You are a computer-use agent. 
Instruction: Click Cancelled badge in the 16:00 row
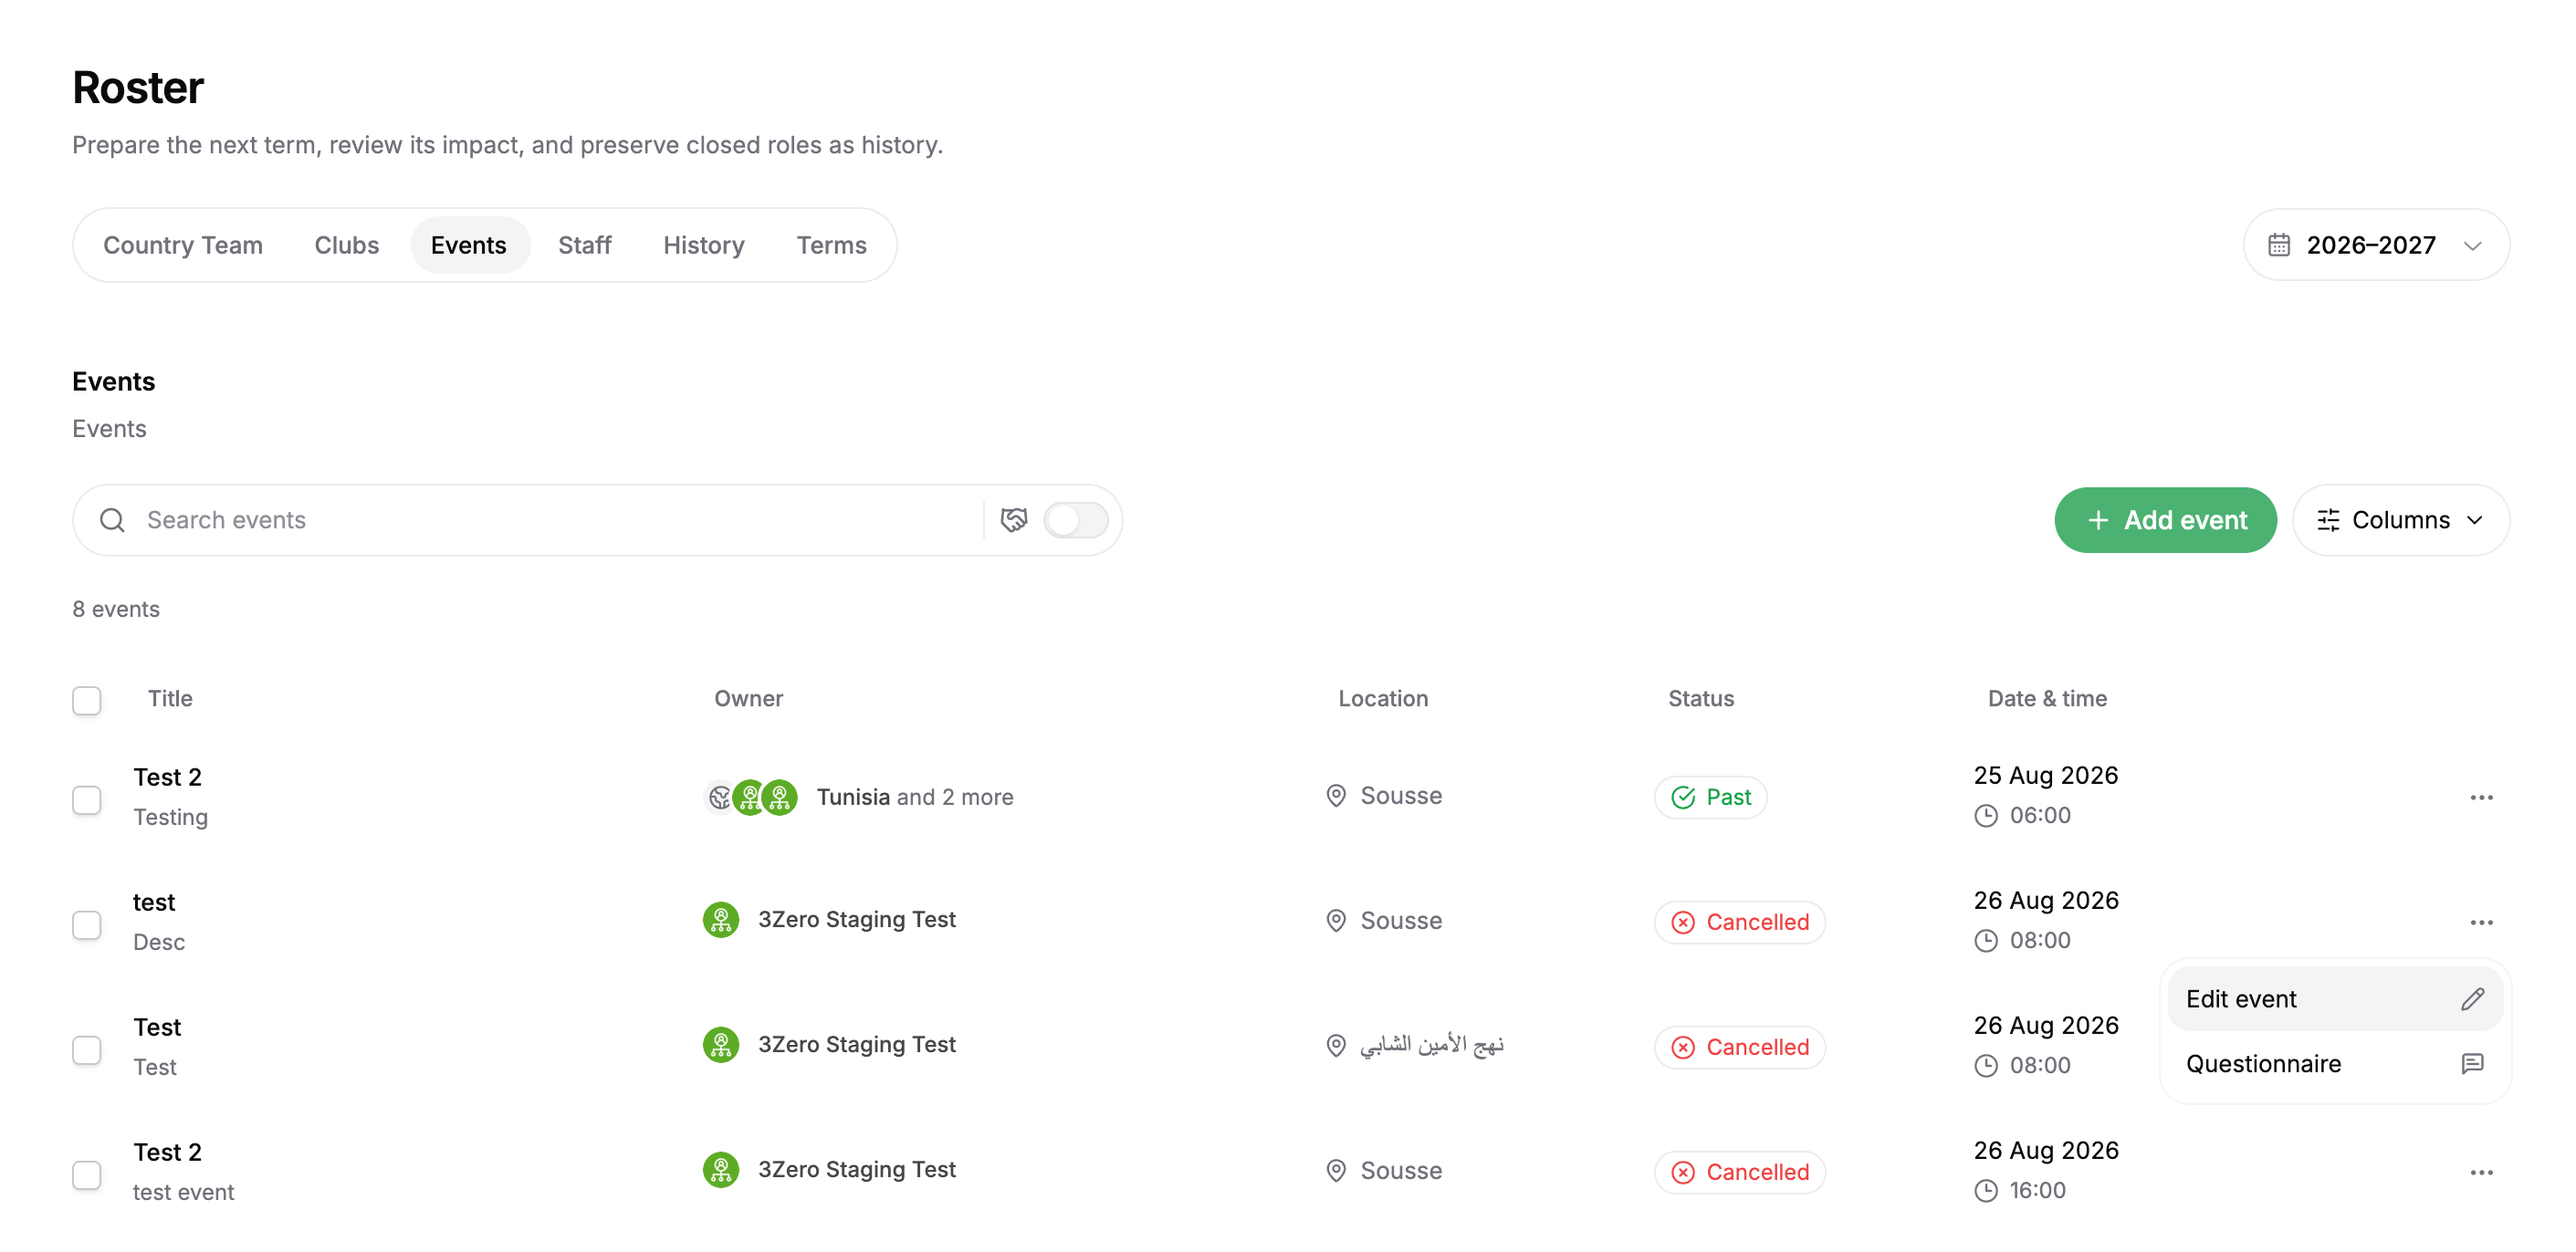[1739, 1173]
